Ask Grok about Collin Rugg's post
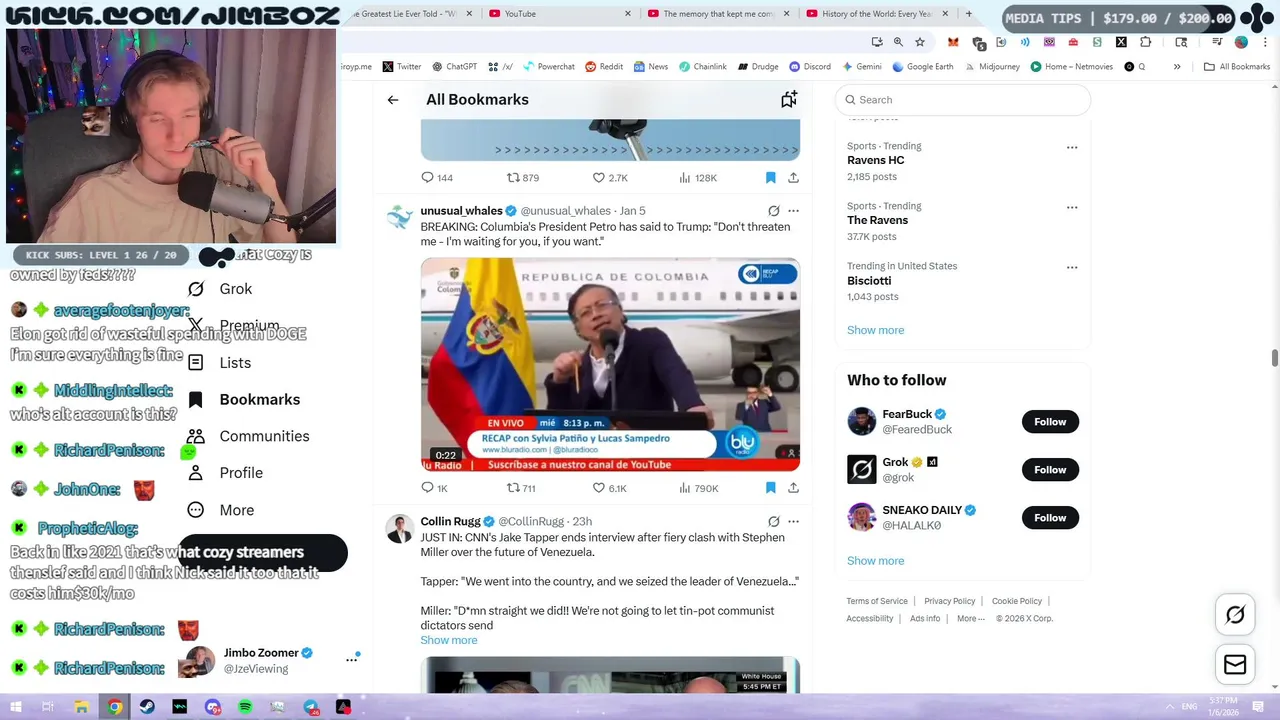Viewport: 1280px width, 720px height. (773, 522)
